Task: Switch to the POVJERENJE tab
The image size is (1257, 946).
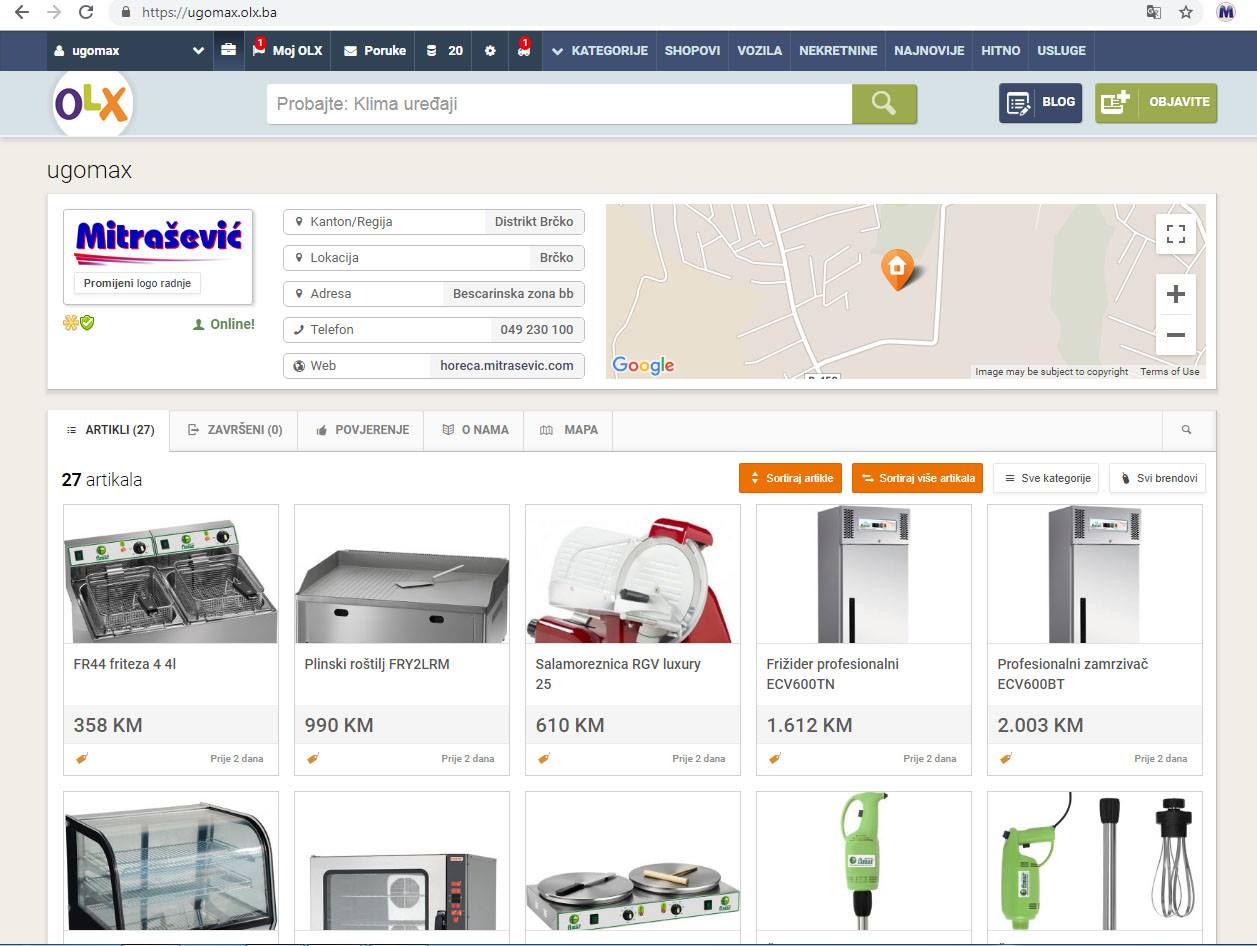Action: point(361,430)
